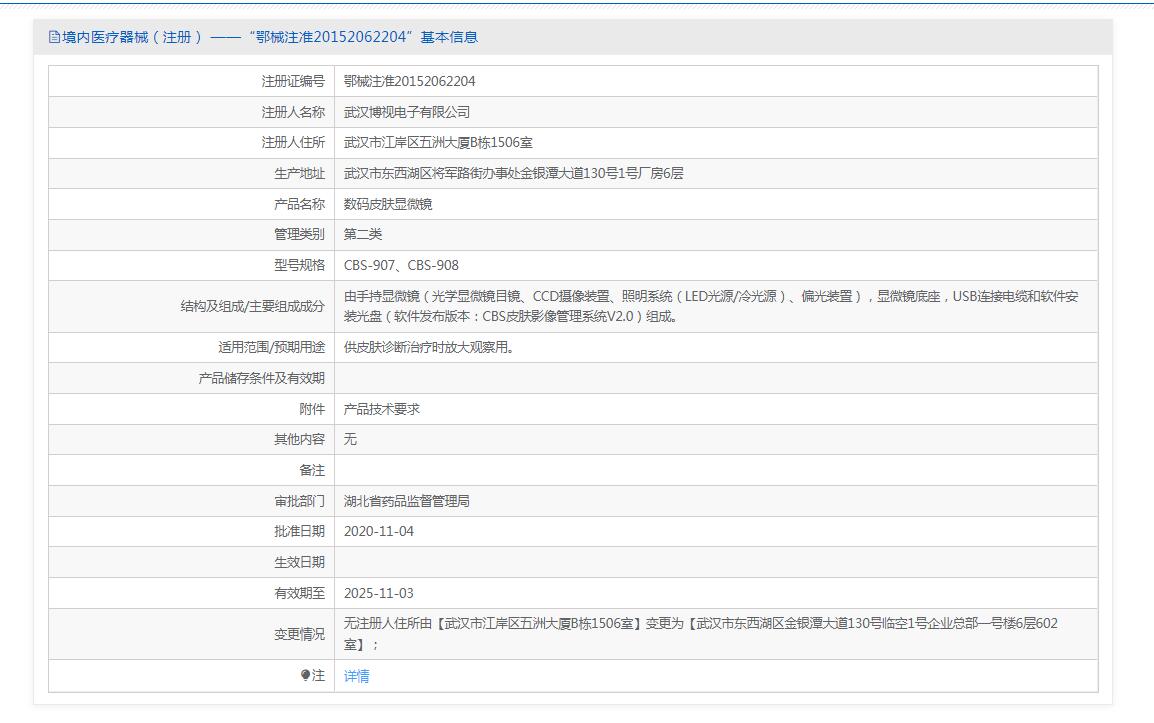Click management class value 第二类

[363, 234]
